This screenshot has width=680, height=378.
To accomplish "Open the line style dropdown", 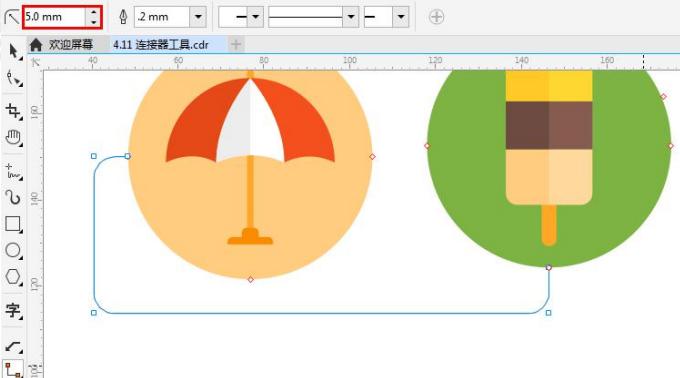I will 351,17.
